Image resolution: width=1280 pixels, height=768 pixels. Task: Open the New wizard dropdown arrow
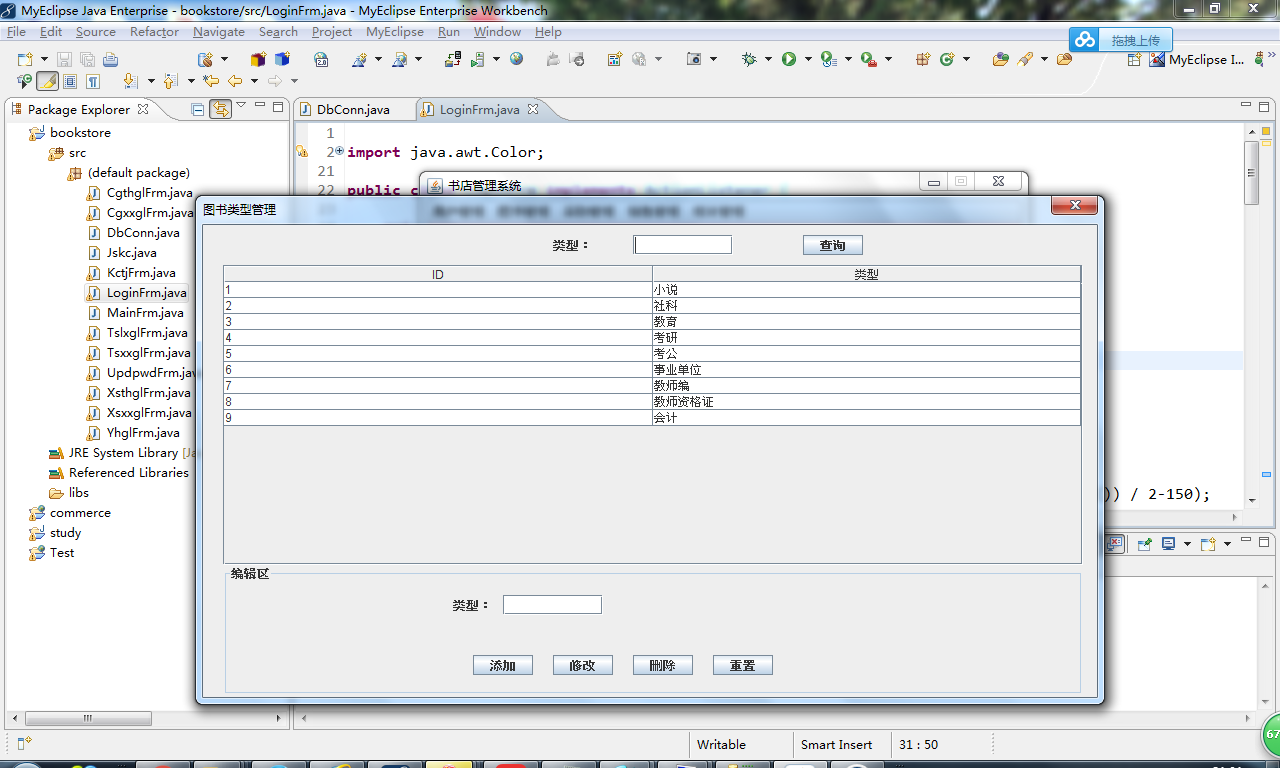click(x=44, y=60)
